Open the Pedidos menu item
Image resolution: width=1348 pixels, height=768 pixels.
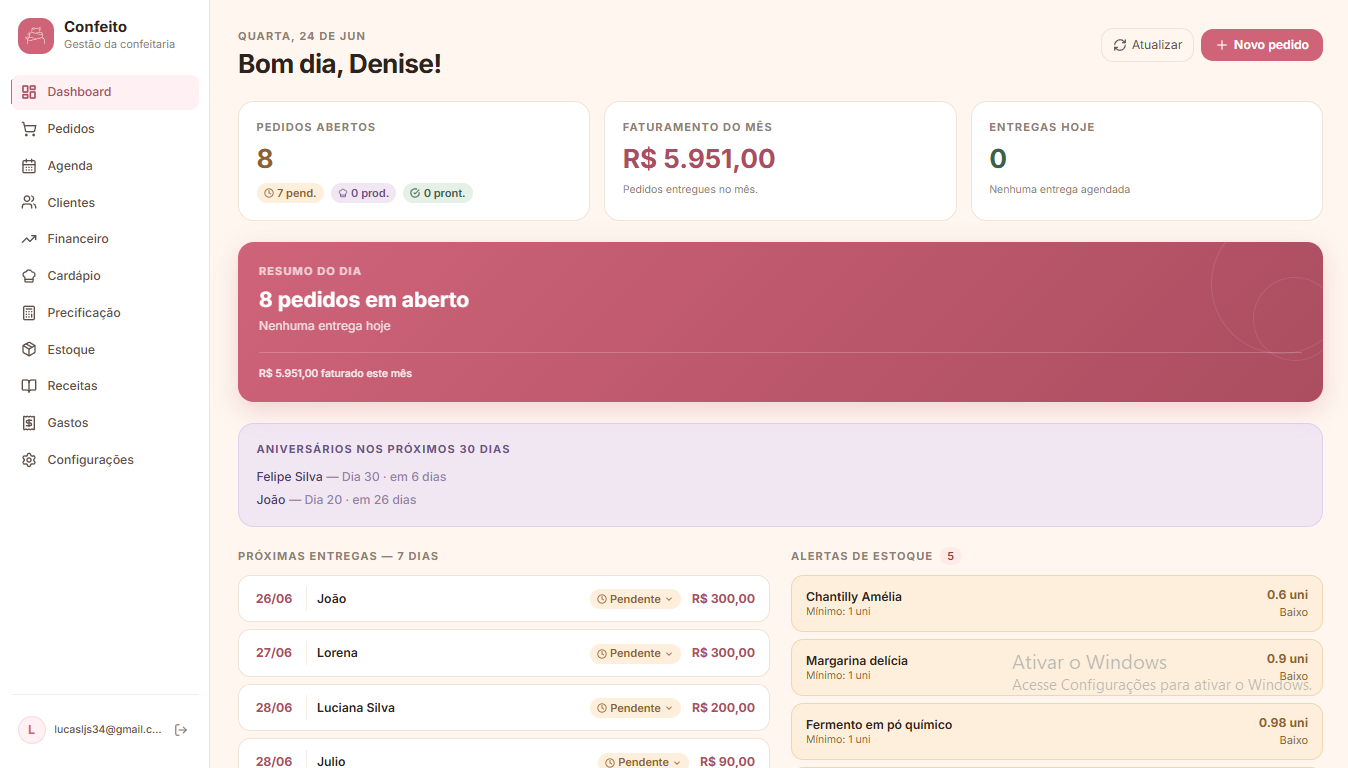coord(105,129)
